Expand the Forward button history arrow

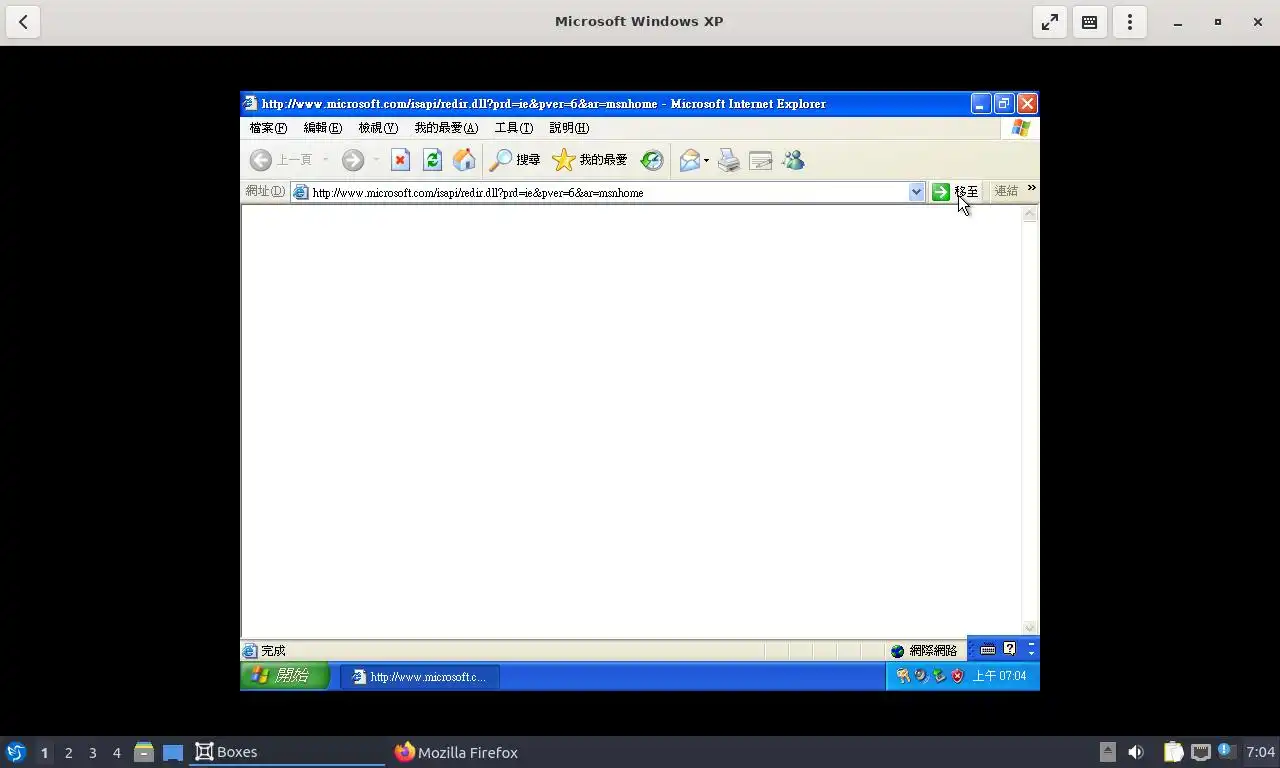pos(376,160)
